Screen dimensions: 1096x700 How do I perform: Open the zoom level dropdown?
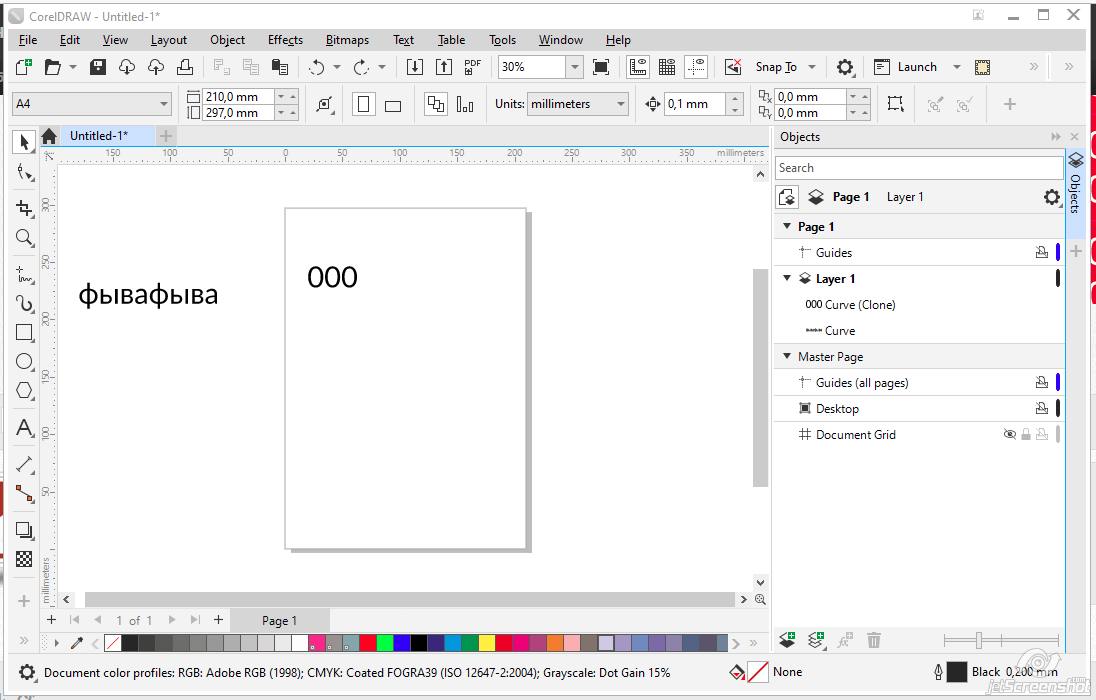[575, 67]
